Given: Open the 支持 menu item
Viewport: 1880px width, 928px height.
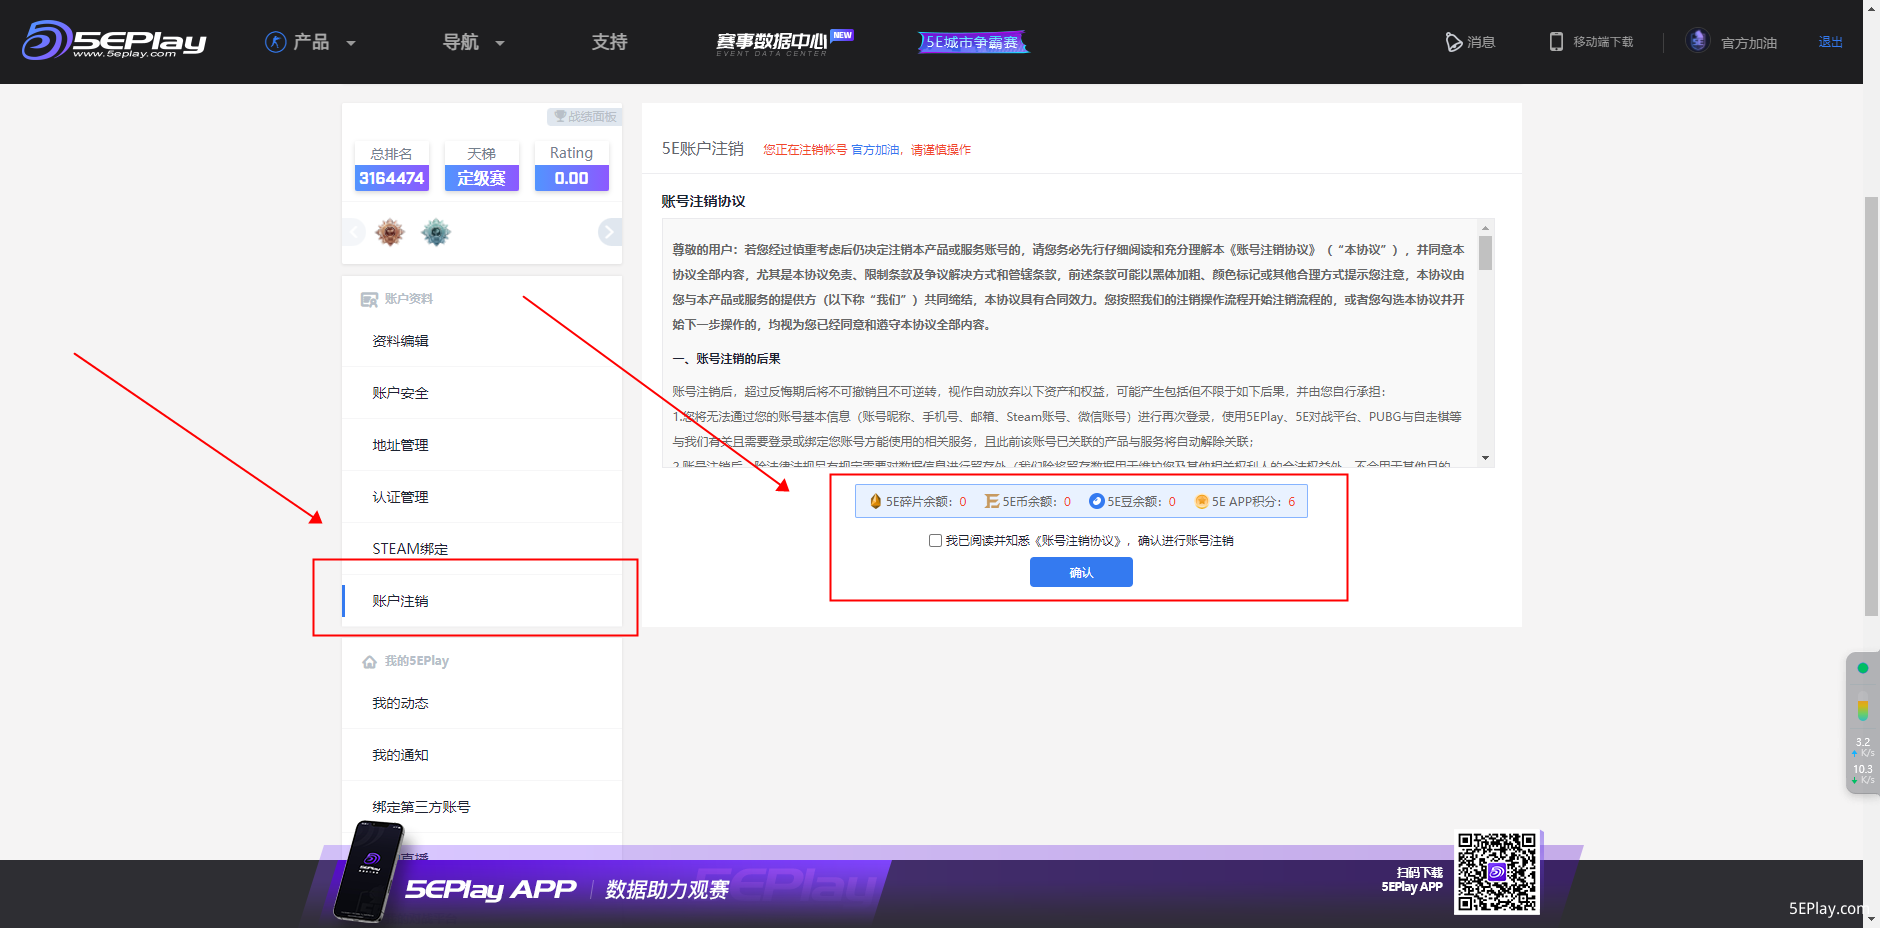Looking at the screenshot, I should tap(609, 42).
